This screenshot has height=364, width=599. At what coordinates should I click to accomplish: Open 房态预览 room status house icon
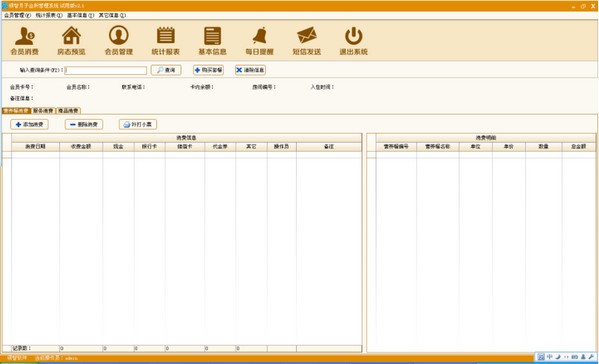click(71, 41)
